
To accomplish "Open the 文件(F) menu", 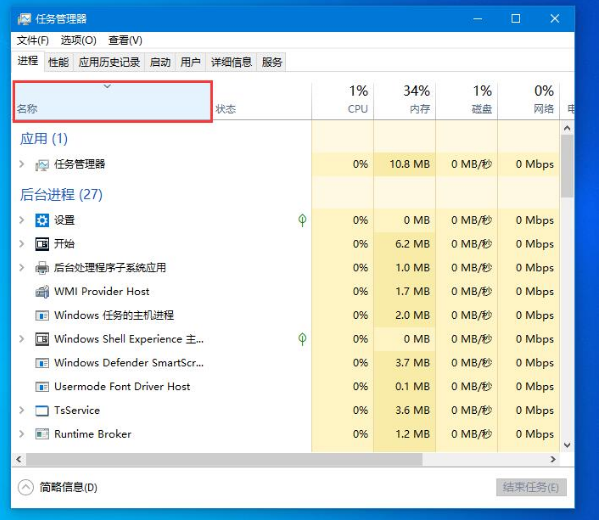I will [32, 40].
